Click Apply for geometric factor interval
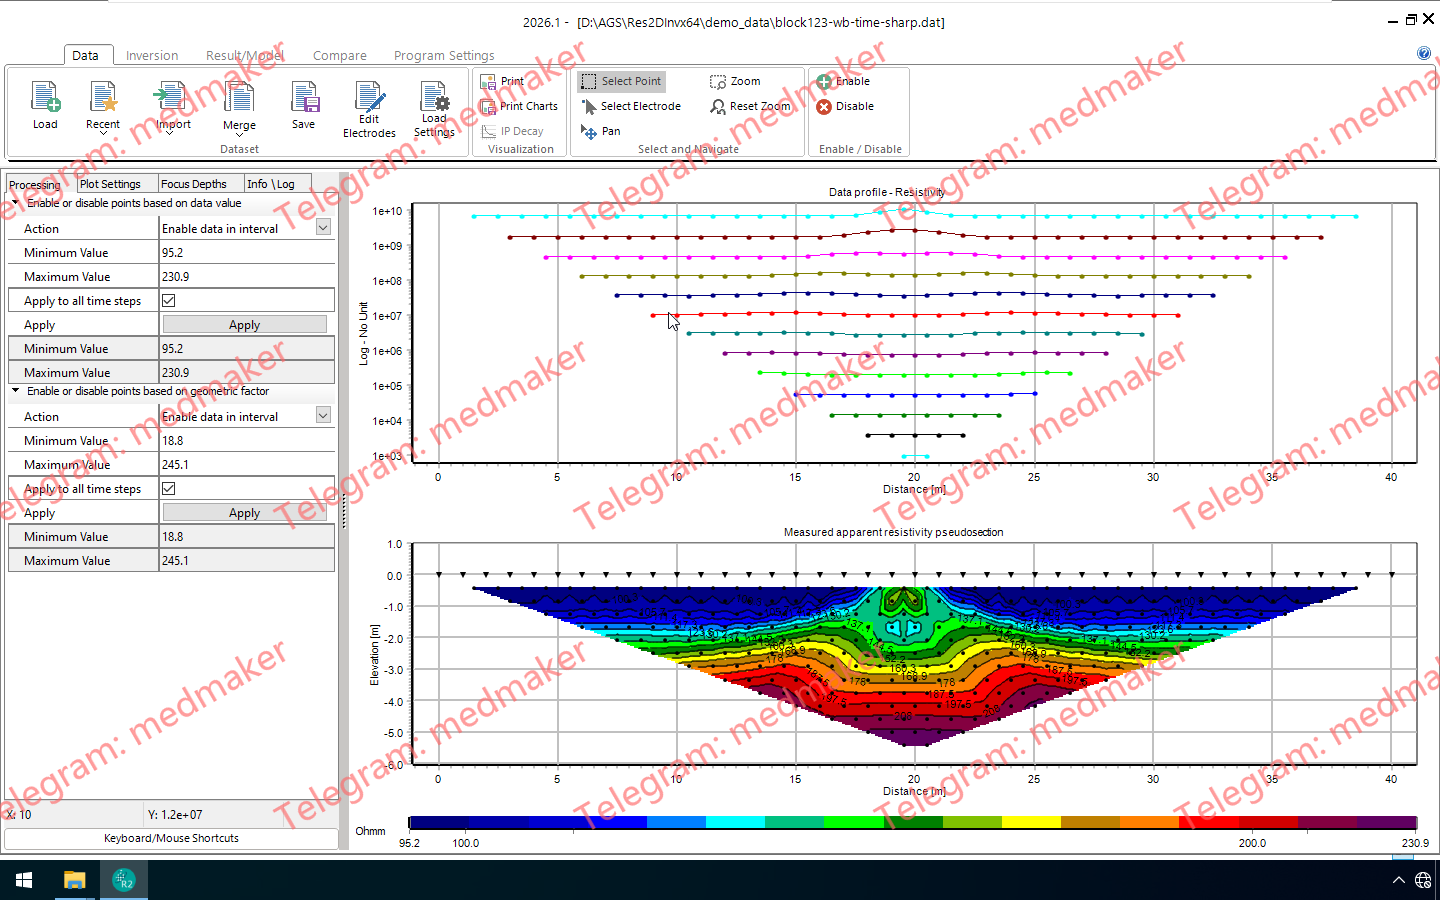 244,513
